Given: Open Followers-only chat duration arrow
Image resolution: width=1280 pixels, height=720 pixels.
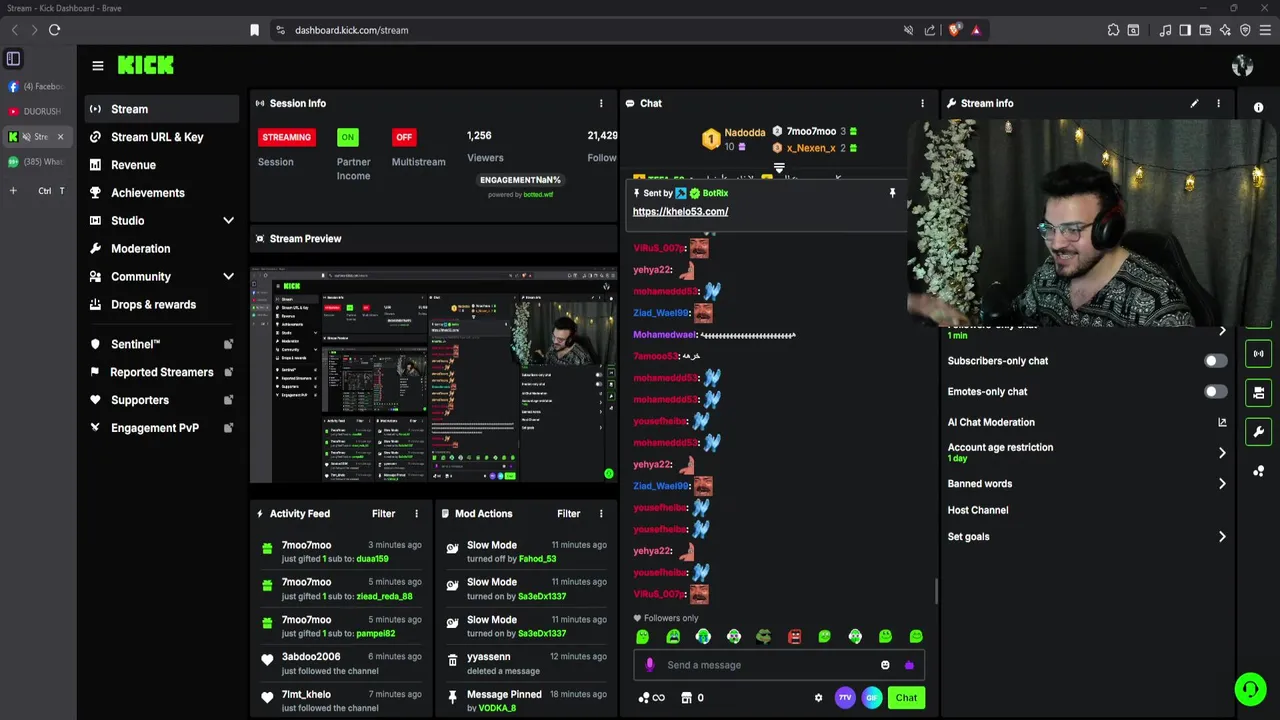Looking at the screenshot, I should 1222,330.
